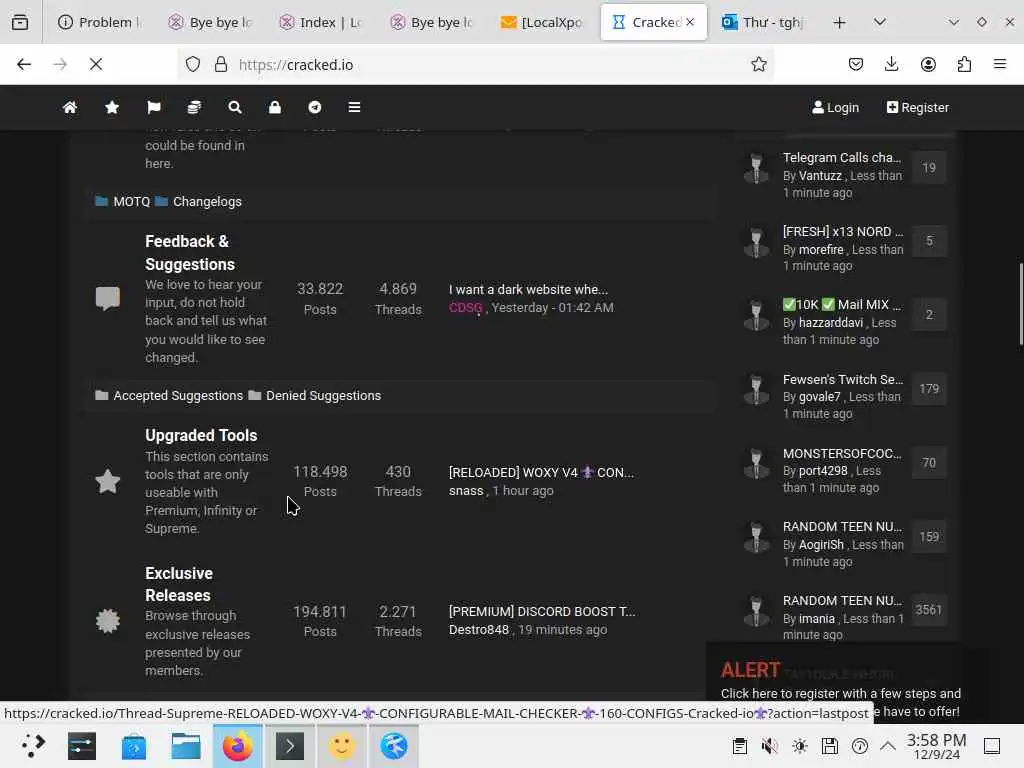Open Vantuzz user profile
This screenshot has width=1024, height=768.
[x=820, y=176]
